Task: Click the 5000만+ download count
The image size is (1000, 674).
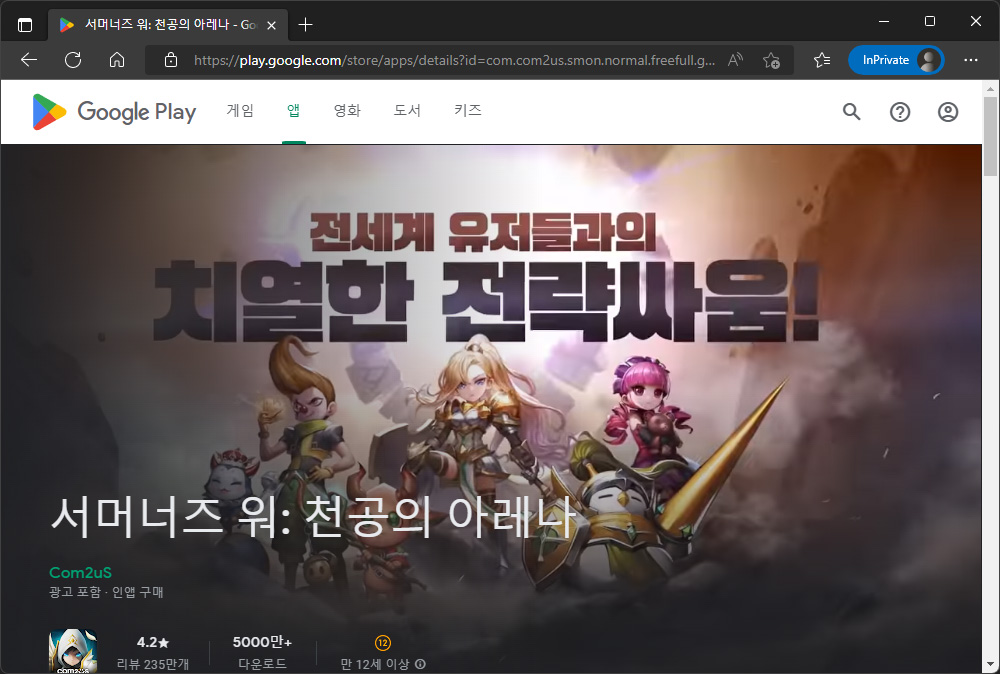Action: click(262, 642)
